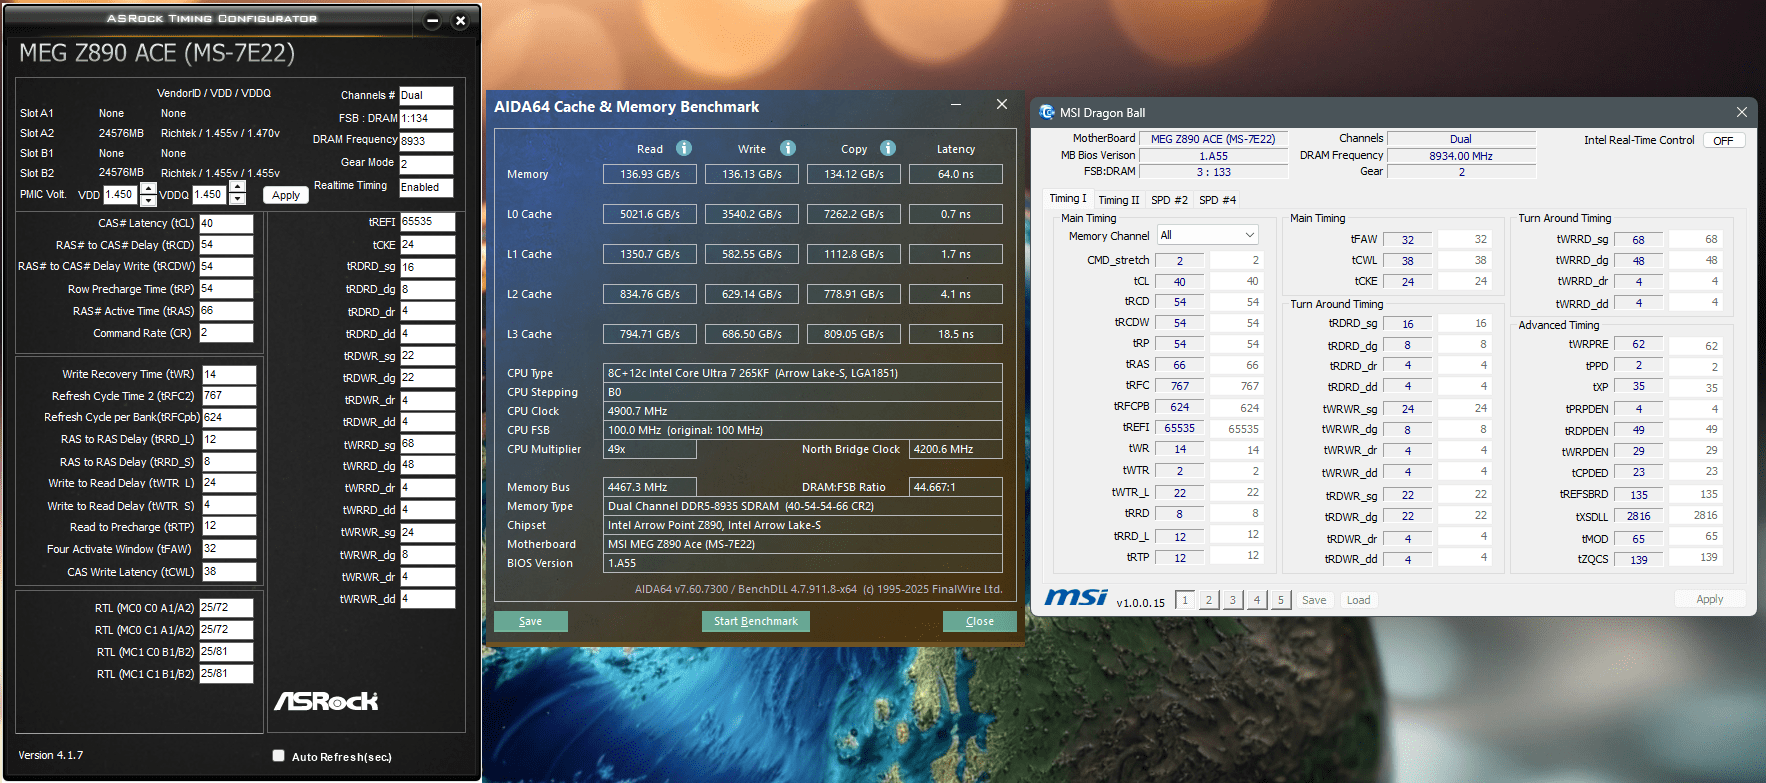Select profile 1 in MSI Dragon Ball
Viewport: 1766px width, 783px height.
coord(1185,600)
